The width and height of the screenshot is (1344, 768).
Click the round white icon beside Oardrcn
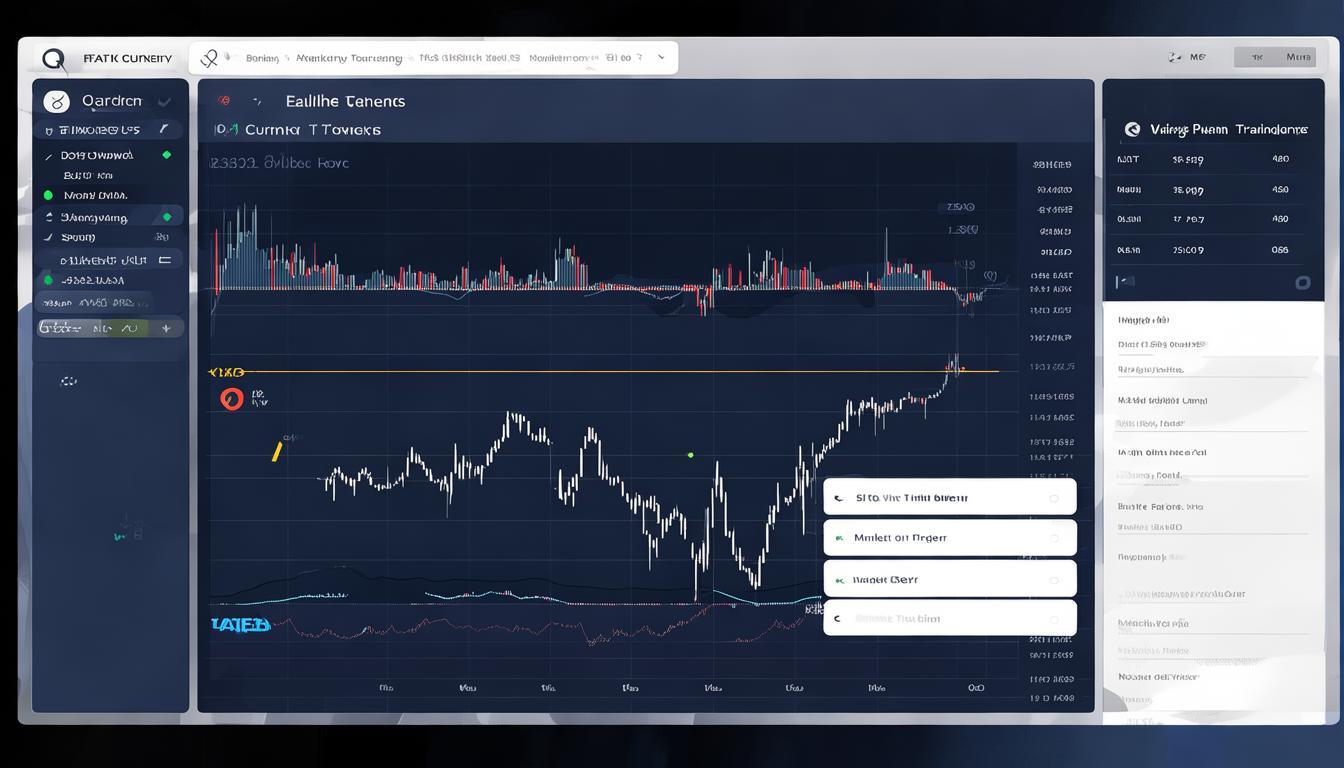click(57, 101)
